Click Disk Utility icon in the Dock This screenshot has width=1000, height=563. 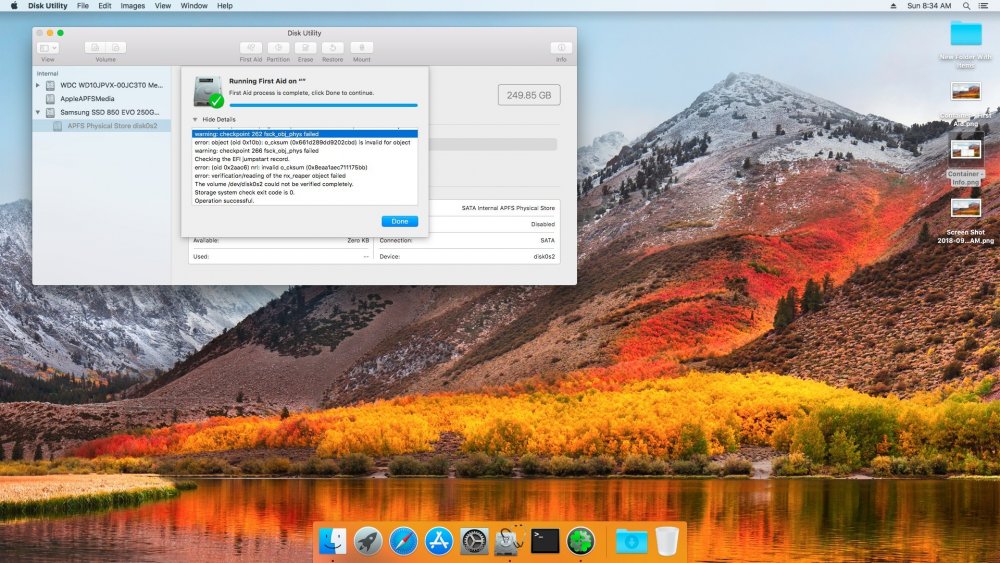coord(510,541)
